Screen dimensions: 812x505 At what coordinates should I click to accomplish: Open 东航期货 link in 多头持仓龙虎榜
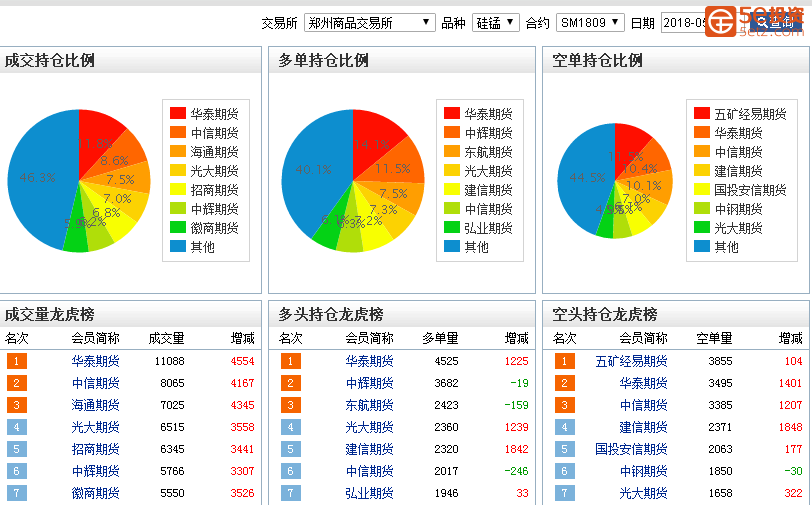pos(369,405)
